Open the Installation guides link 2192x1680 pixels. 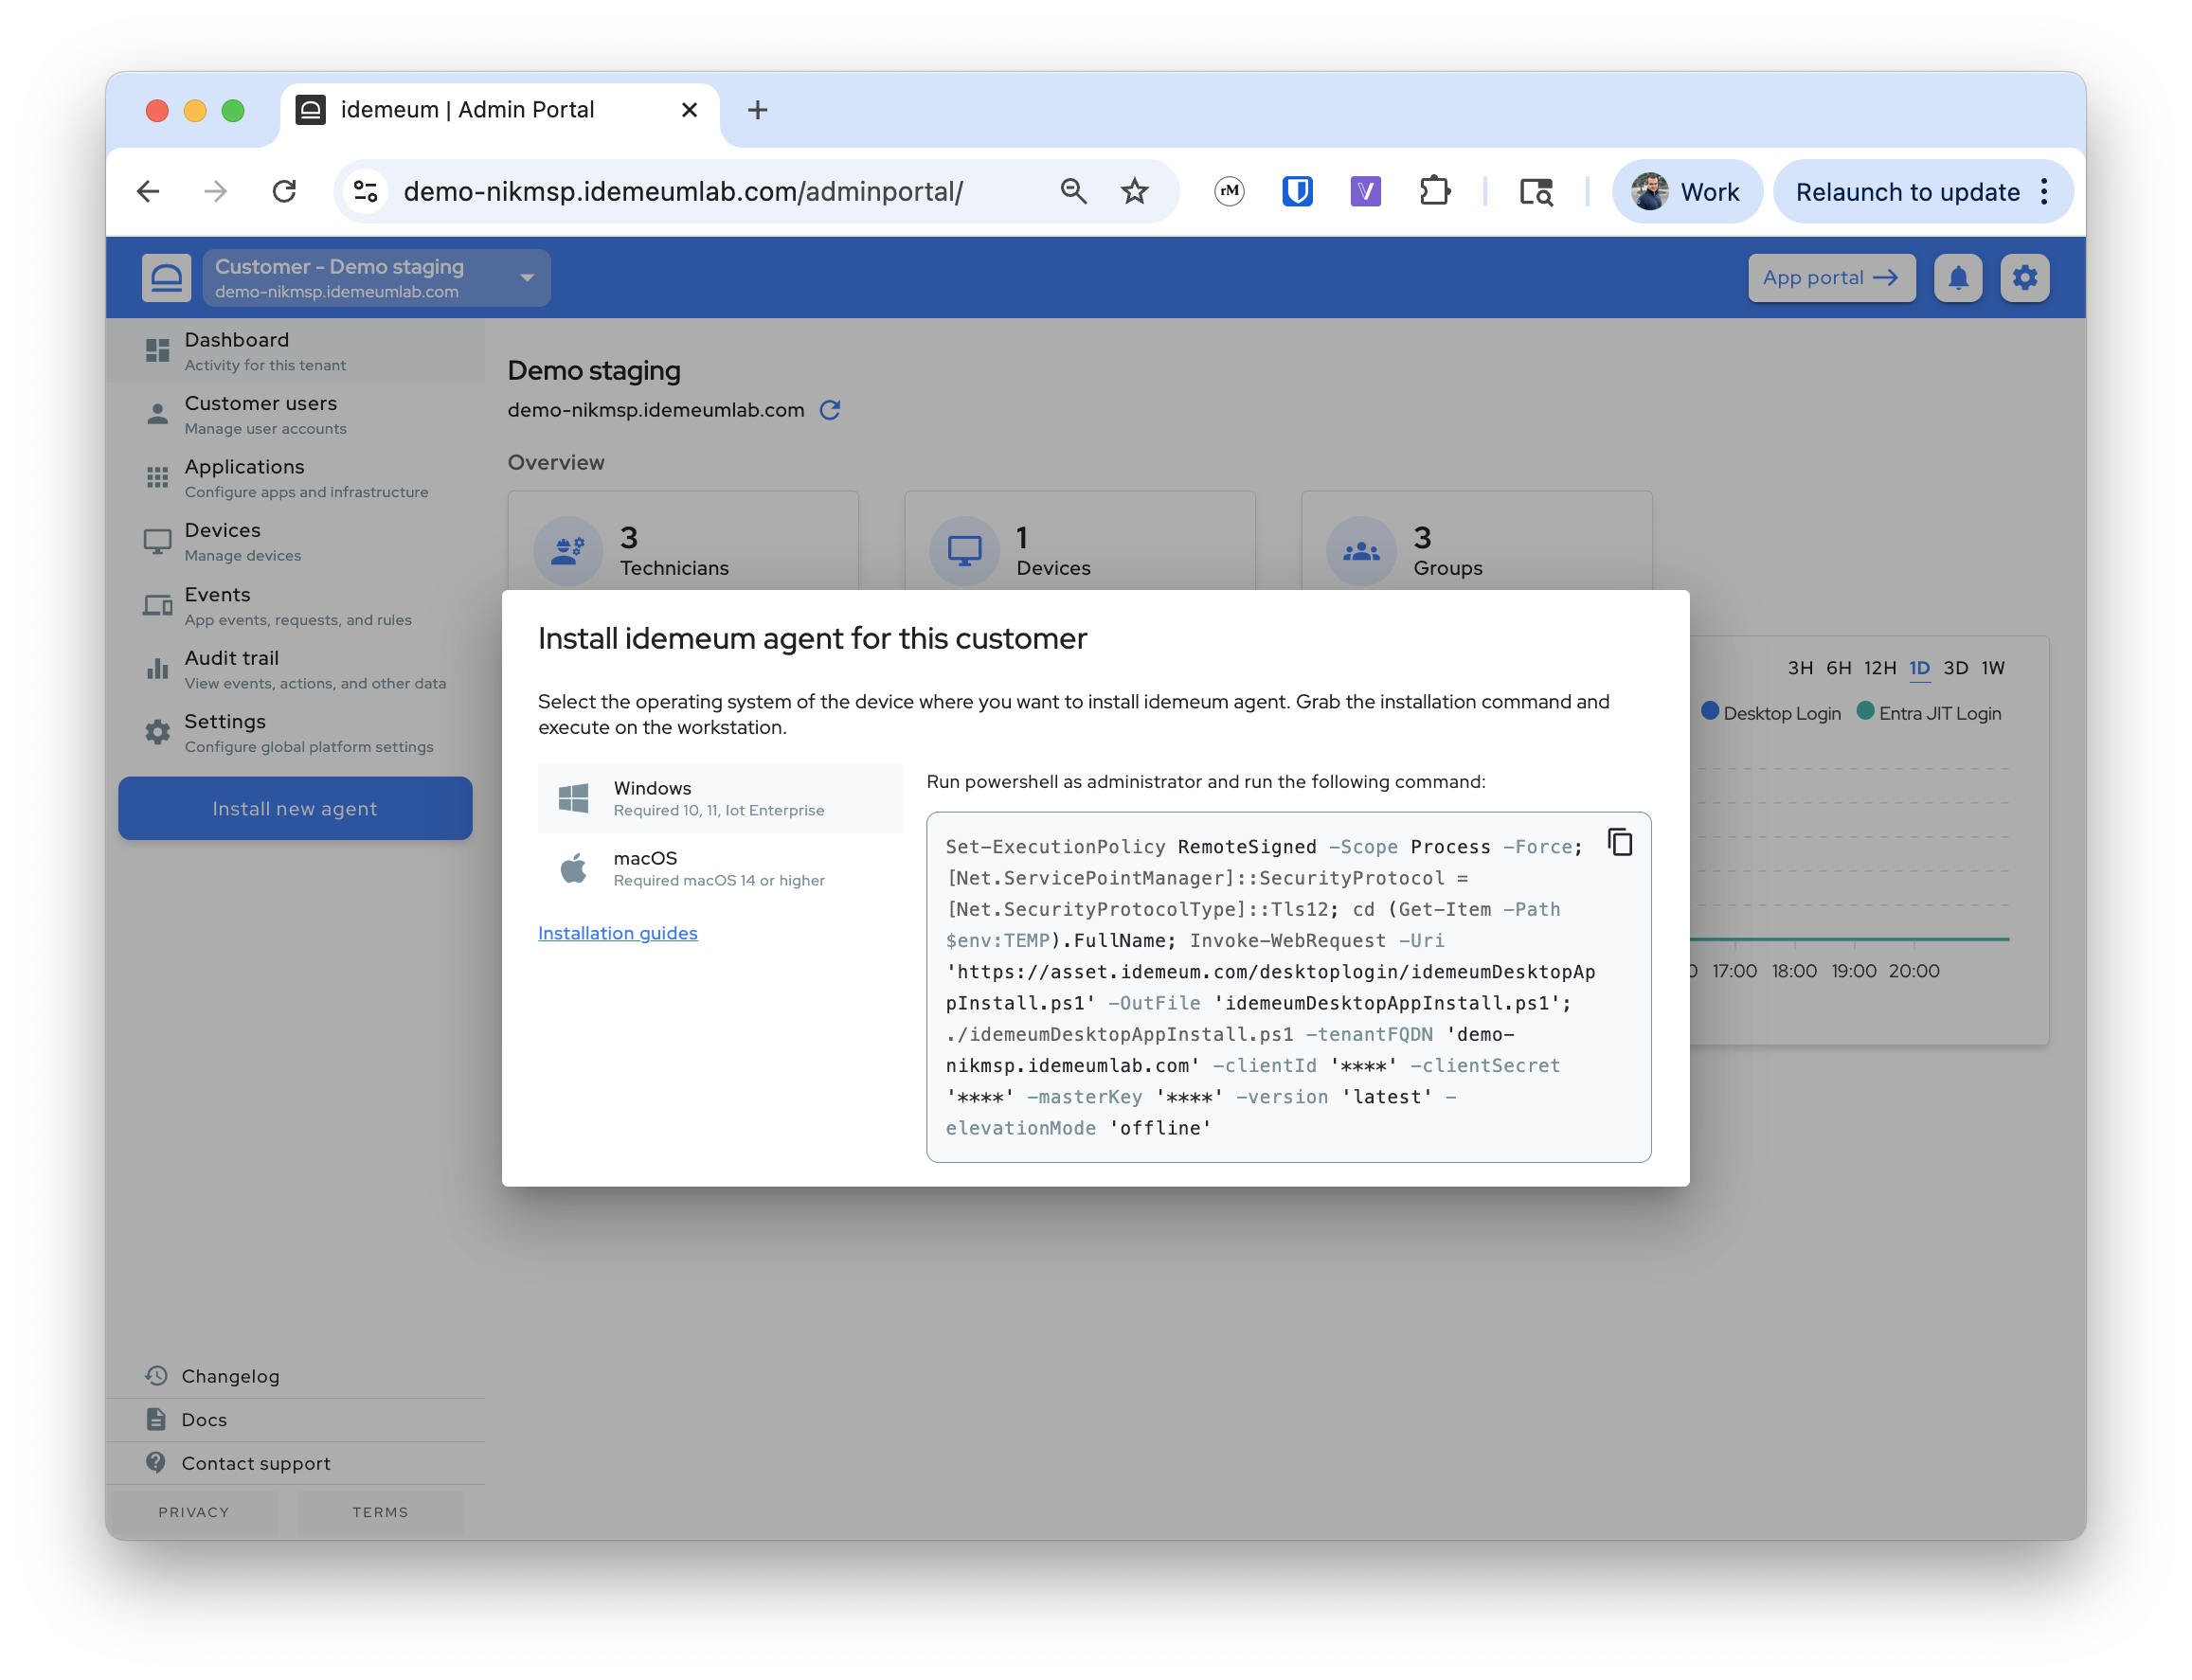[617, 933]
